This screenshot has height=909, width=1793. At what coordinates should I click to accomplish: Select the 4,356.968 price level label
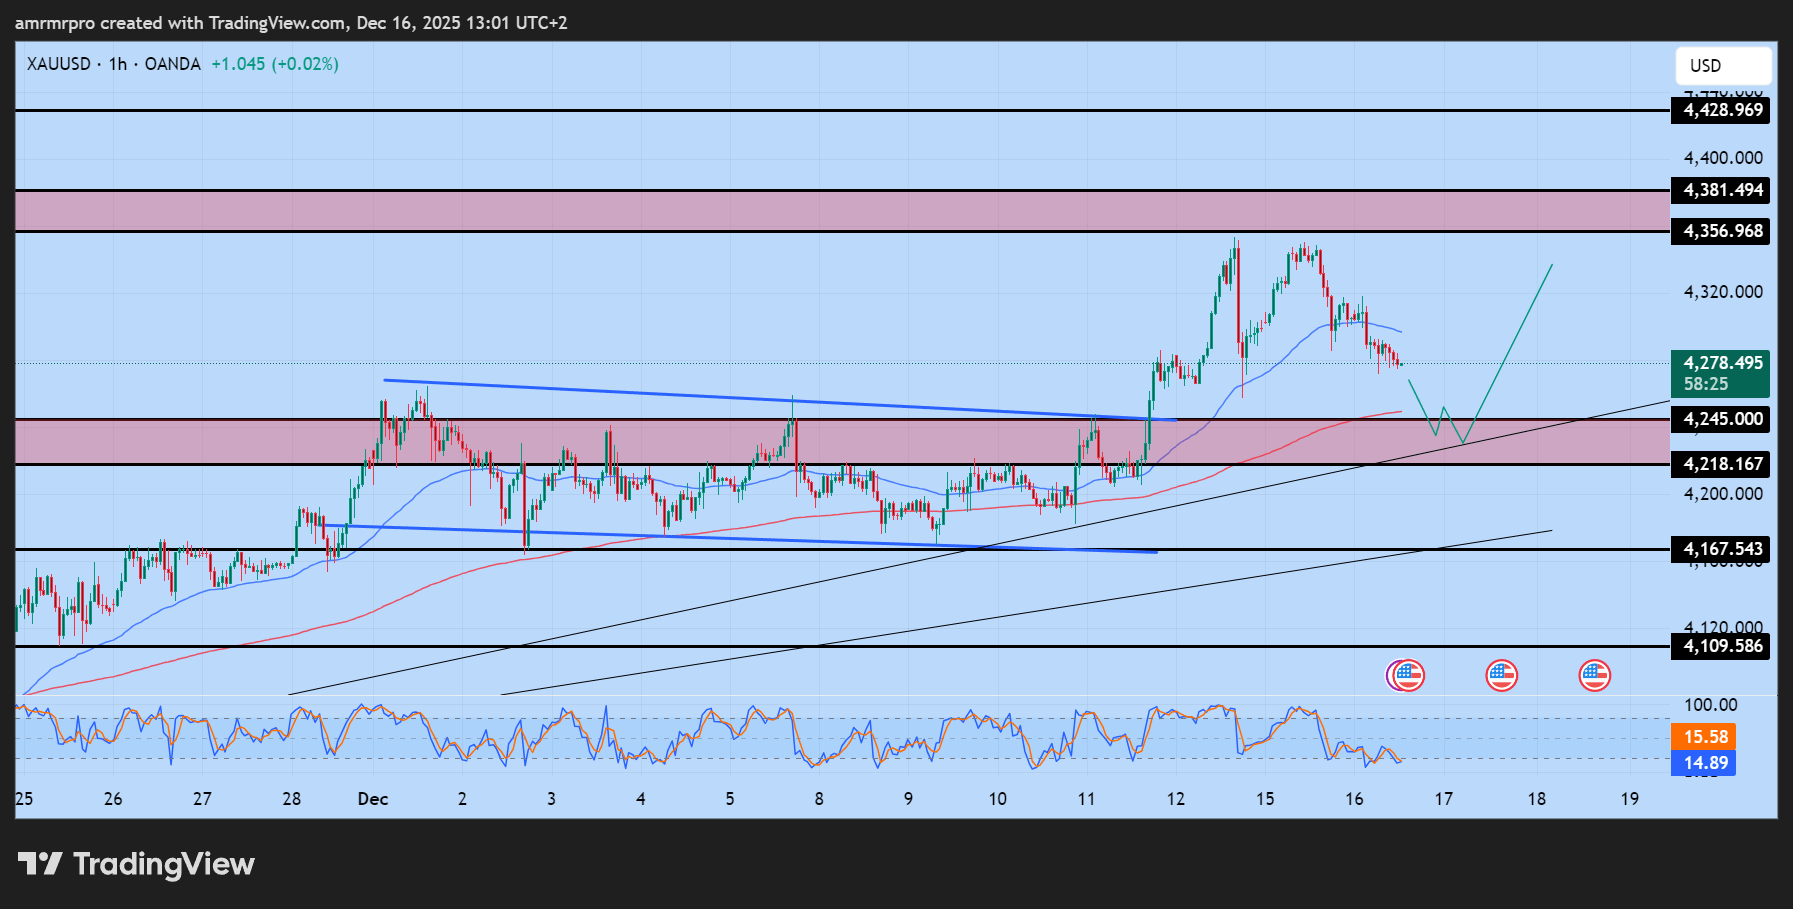(x=1720, y=231)
